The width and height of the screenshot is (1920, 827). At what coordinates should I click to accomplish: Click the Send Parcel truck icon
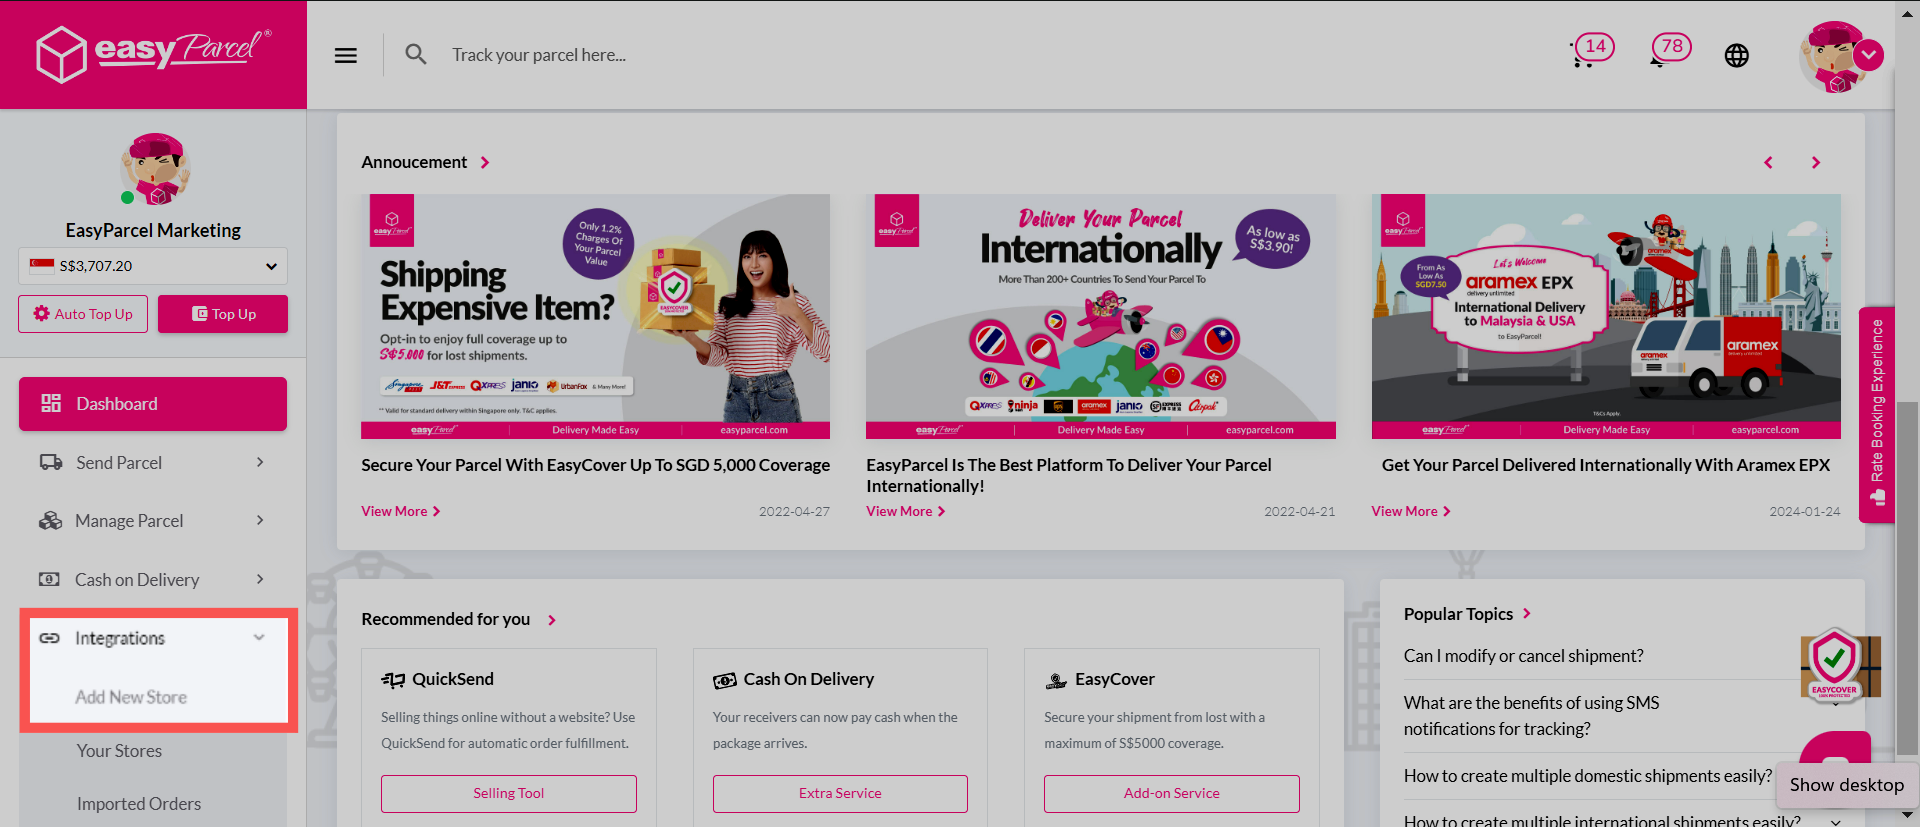click(51, 462)
